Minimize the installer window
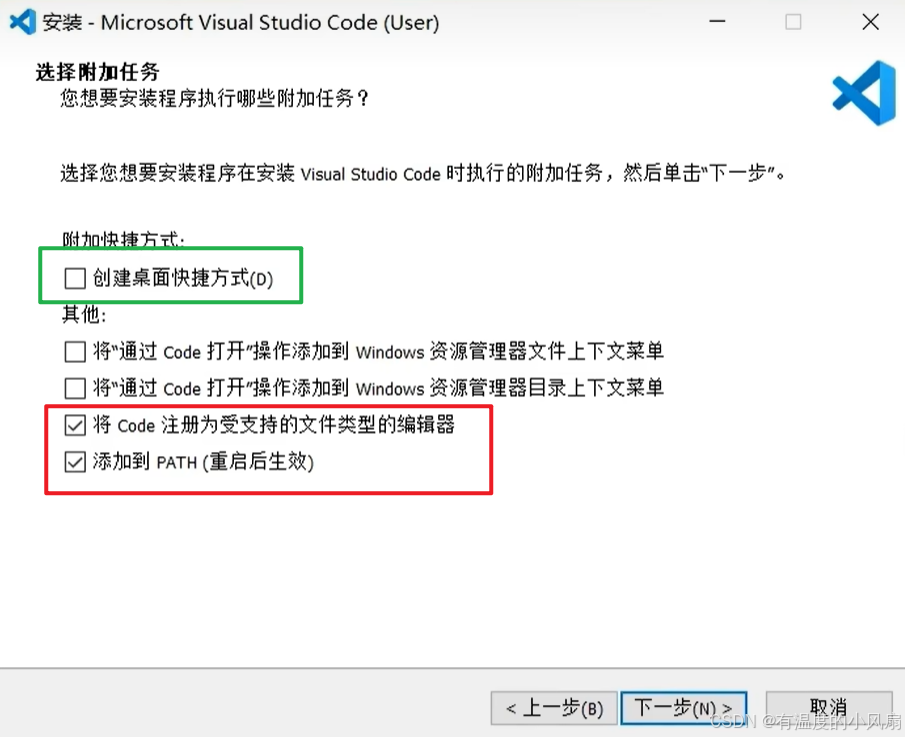The height and width of the screenshot is (737, 905). 717,22
